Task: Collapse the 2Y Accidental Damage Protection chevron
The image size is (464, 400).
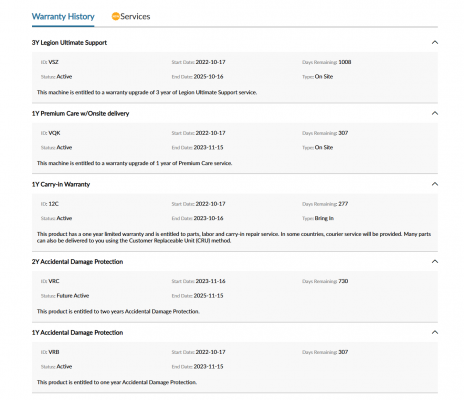Action: (435, 261)
